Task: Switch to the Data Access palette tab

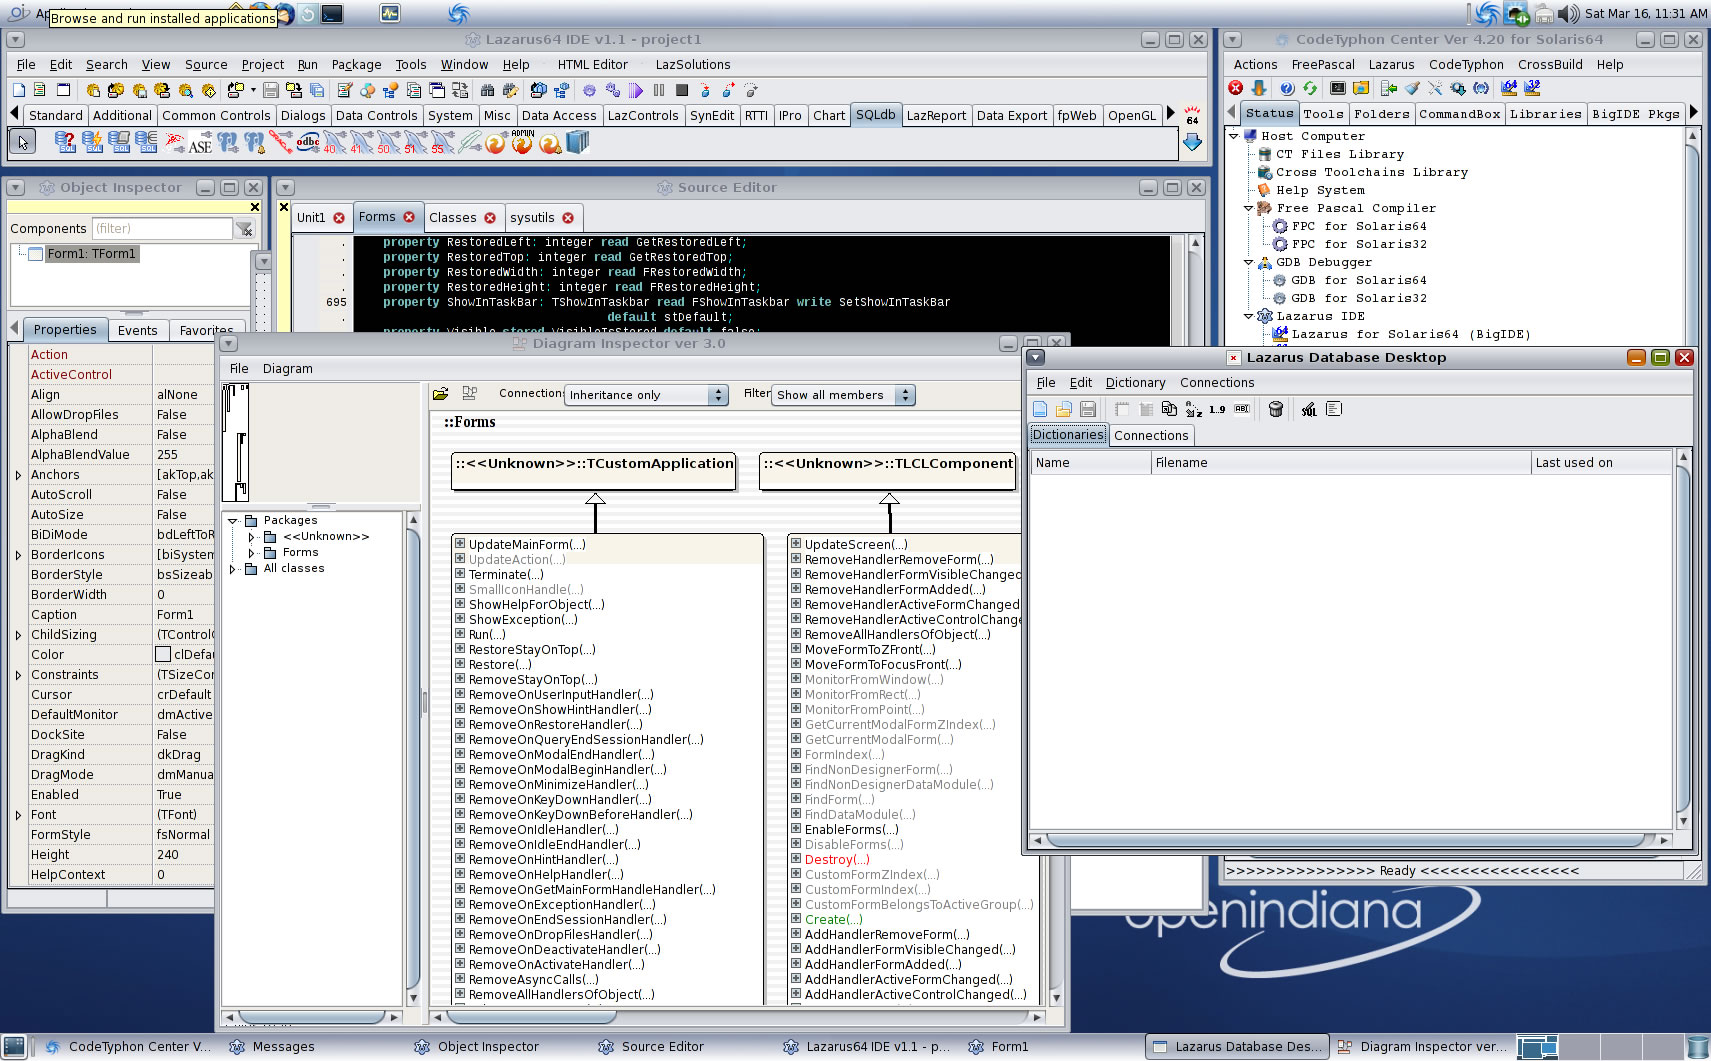Action: tap(559, 115)
